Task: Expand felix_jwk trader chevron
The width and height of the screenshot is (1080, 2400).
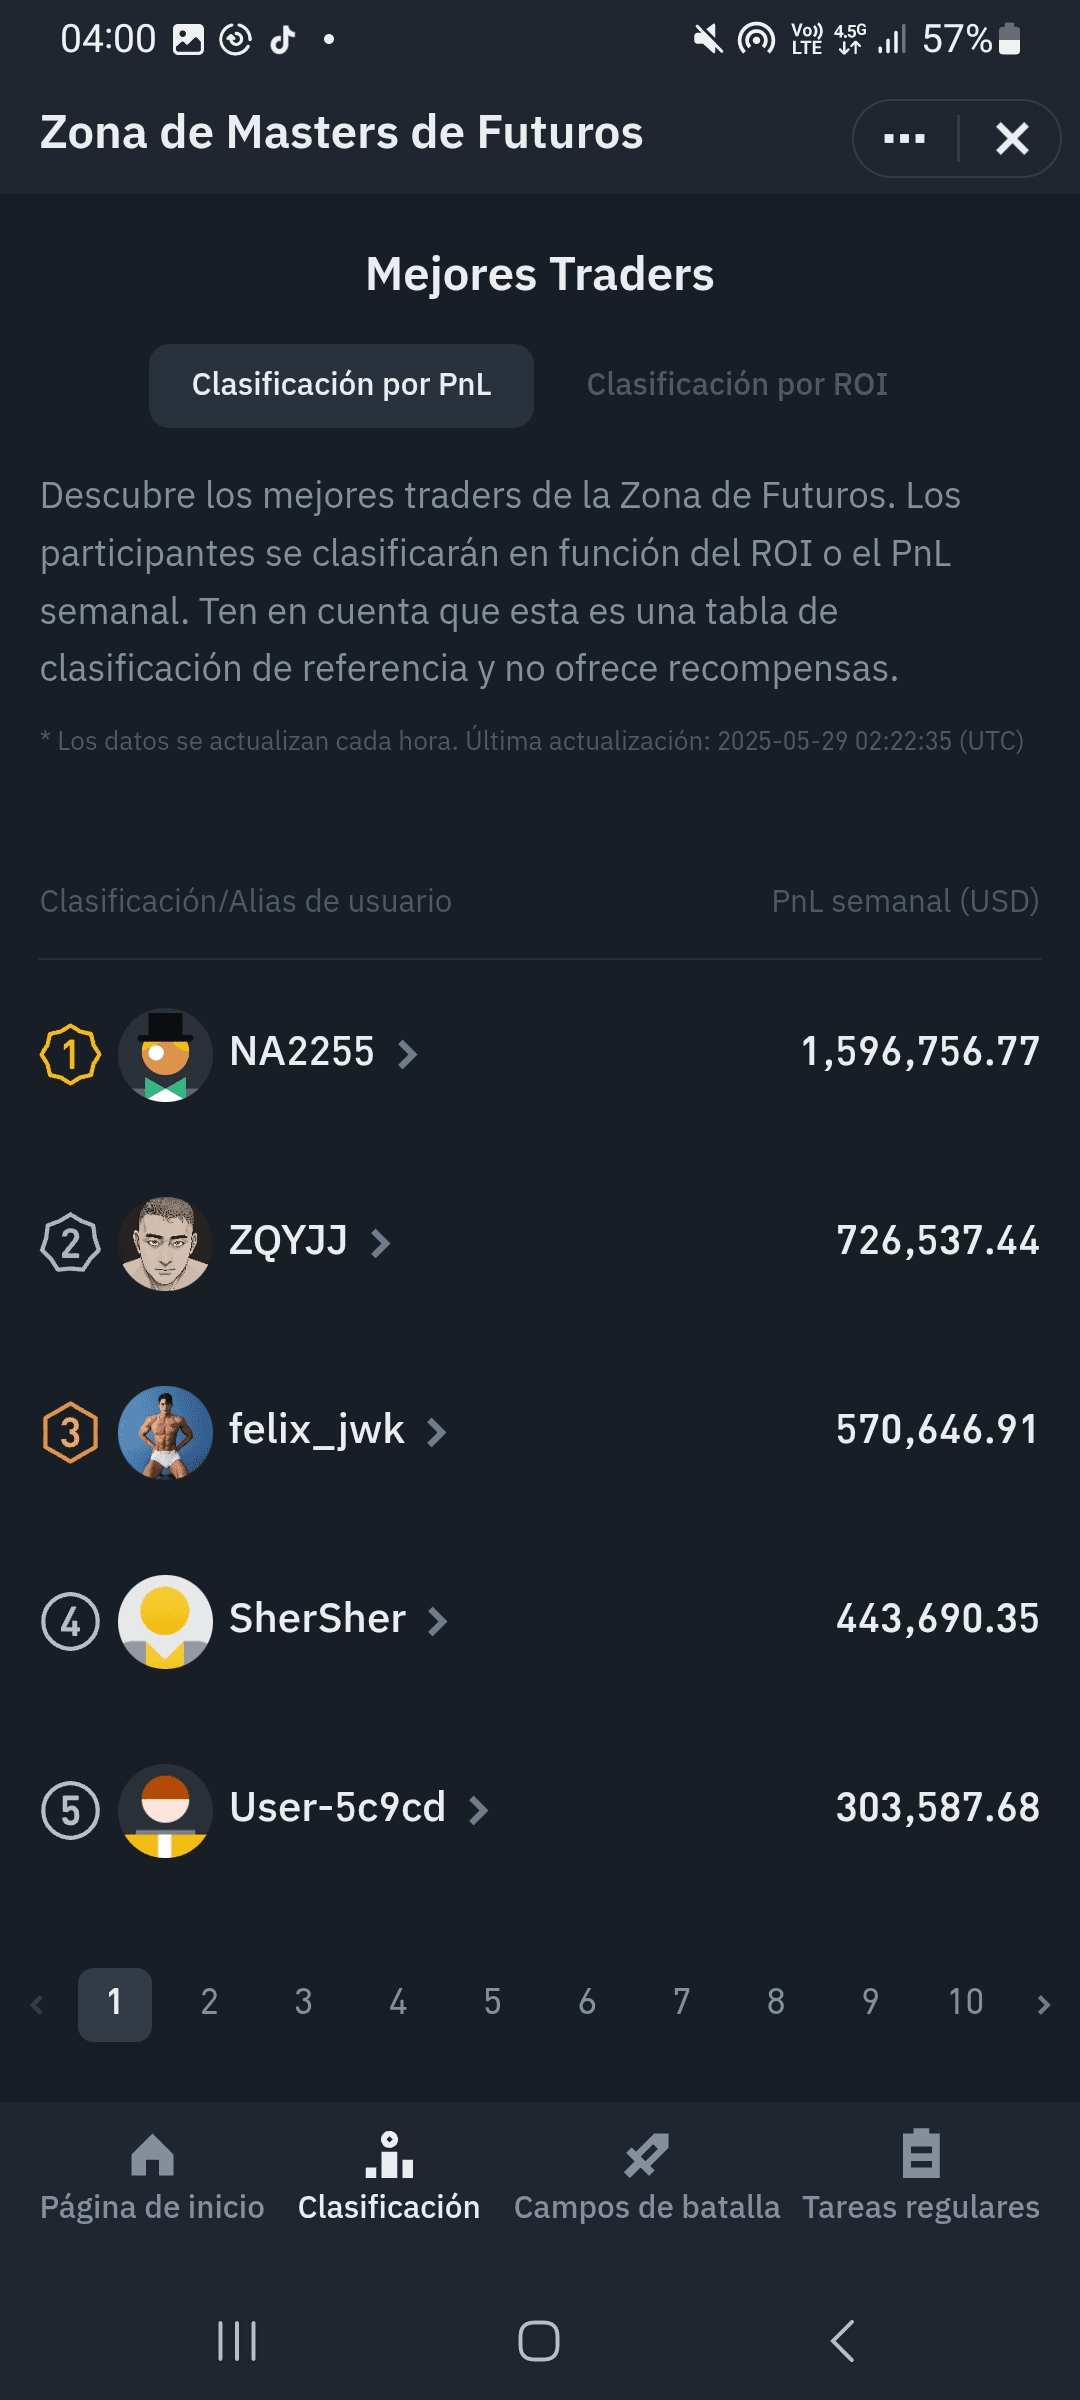Action: point(436,1432)
